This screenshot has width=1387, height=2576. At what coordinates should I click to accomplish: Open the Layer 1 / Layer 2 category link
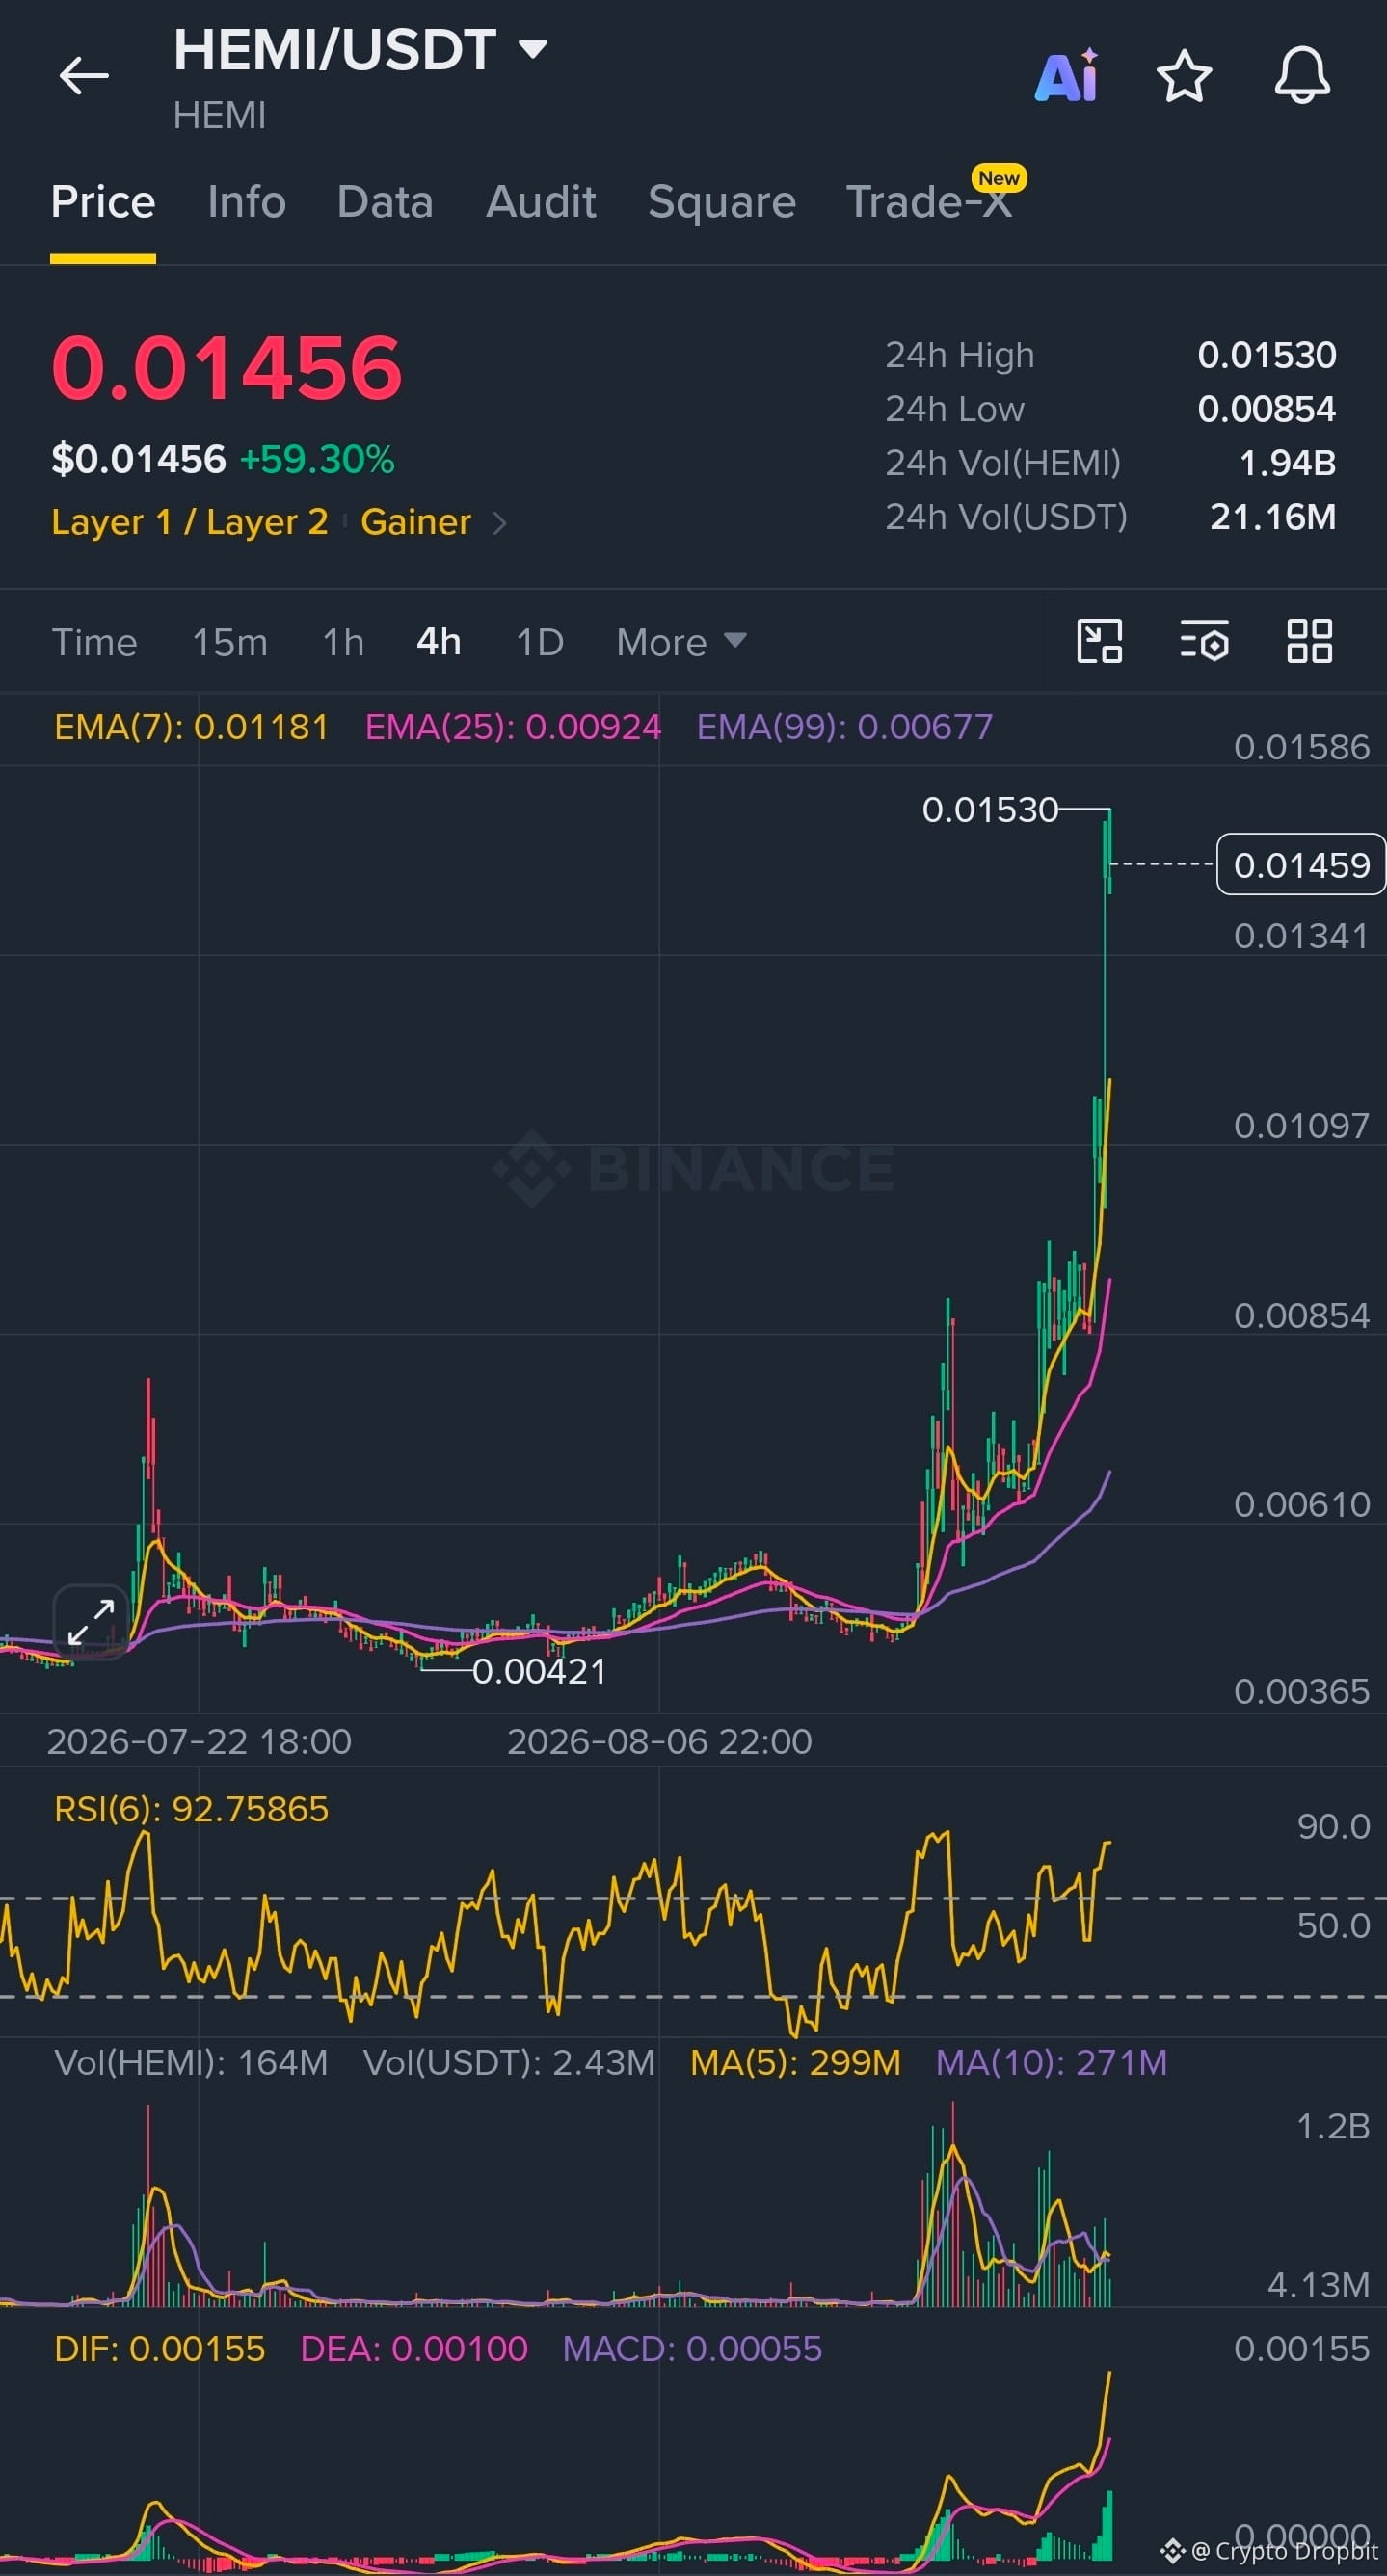190,522
